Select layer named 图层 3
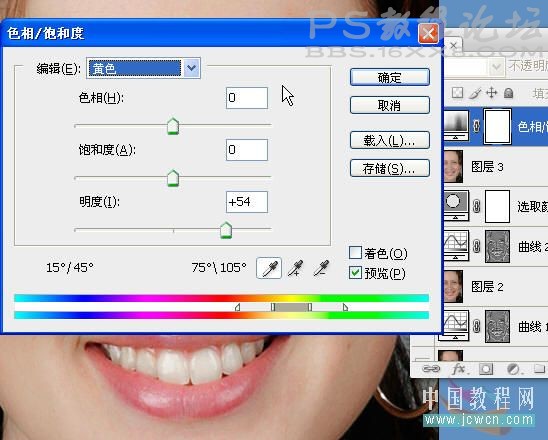Screen dimensions: 548x440 coord(487,167)
